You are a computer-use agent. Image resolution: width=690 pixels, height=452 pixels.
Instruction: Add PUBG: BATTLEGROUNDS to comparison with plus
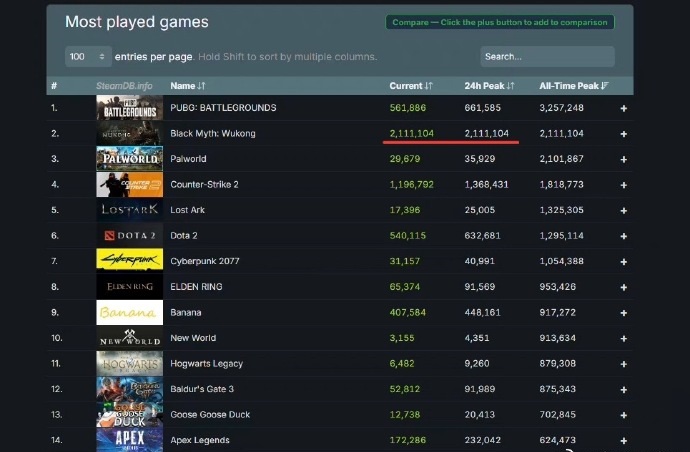[x=624, y=108]
